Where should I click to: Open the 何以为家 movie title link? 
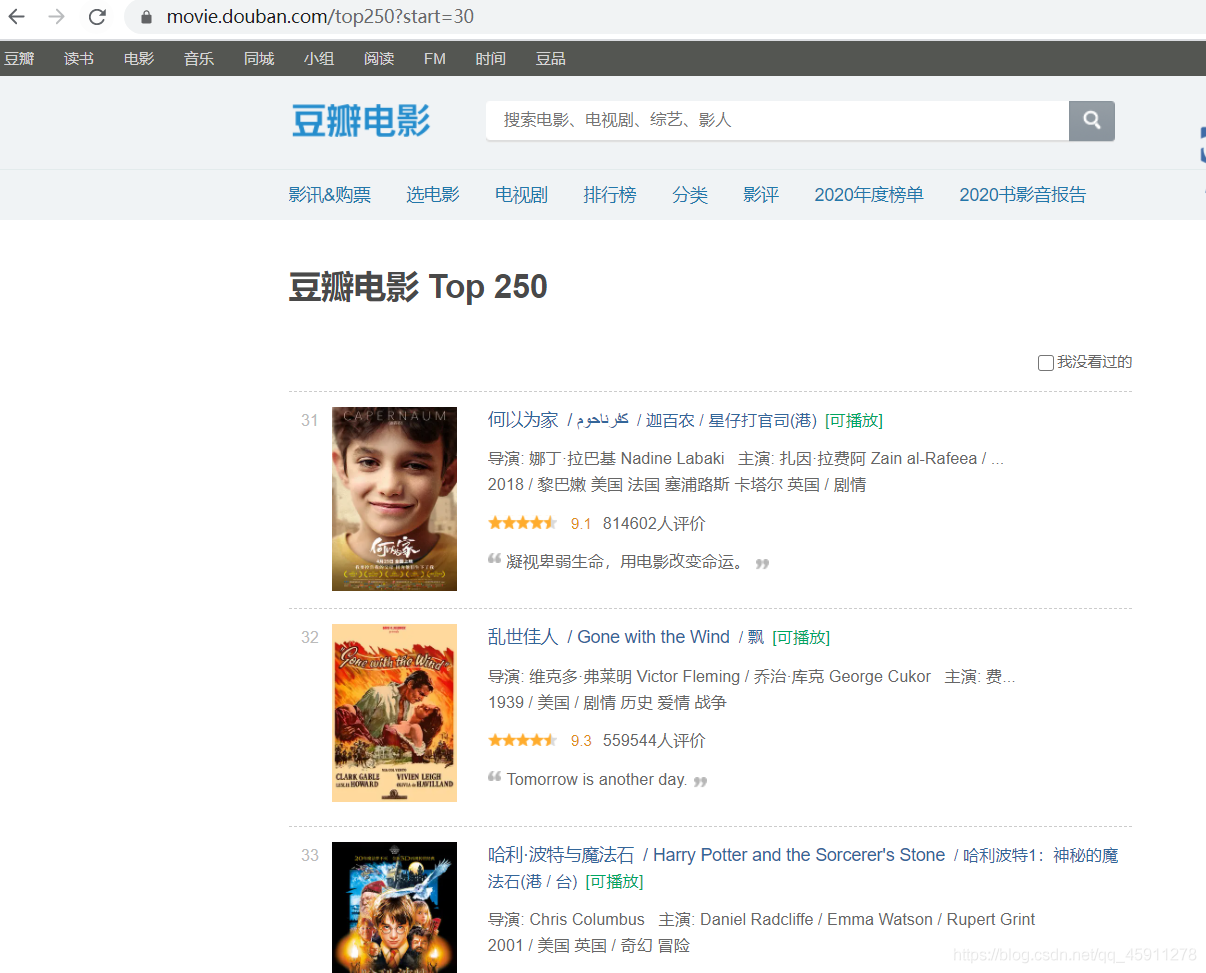pyautogui.click(x=523, y=420)
